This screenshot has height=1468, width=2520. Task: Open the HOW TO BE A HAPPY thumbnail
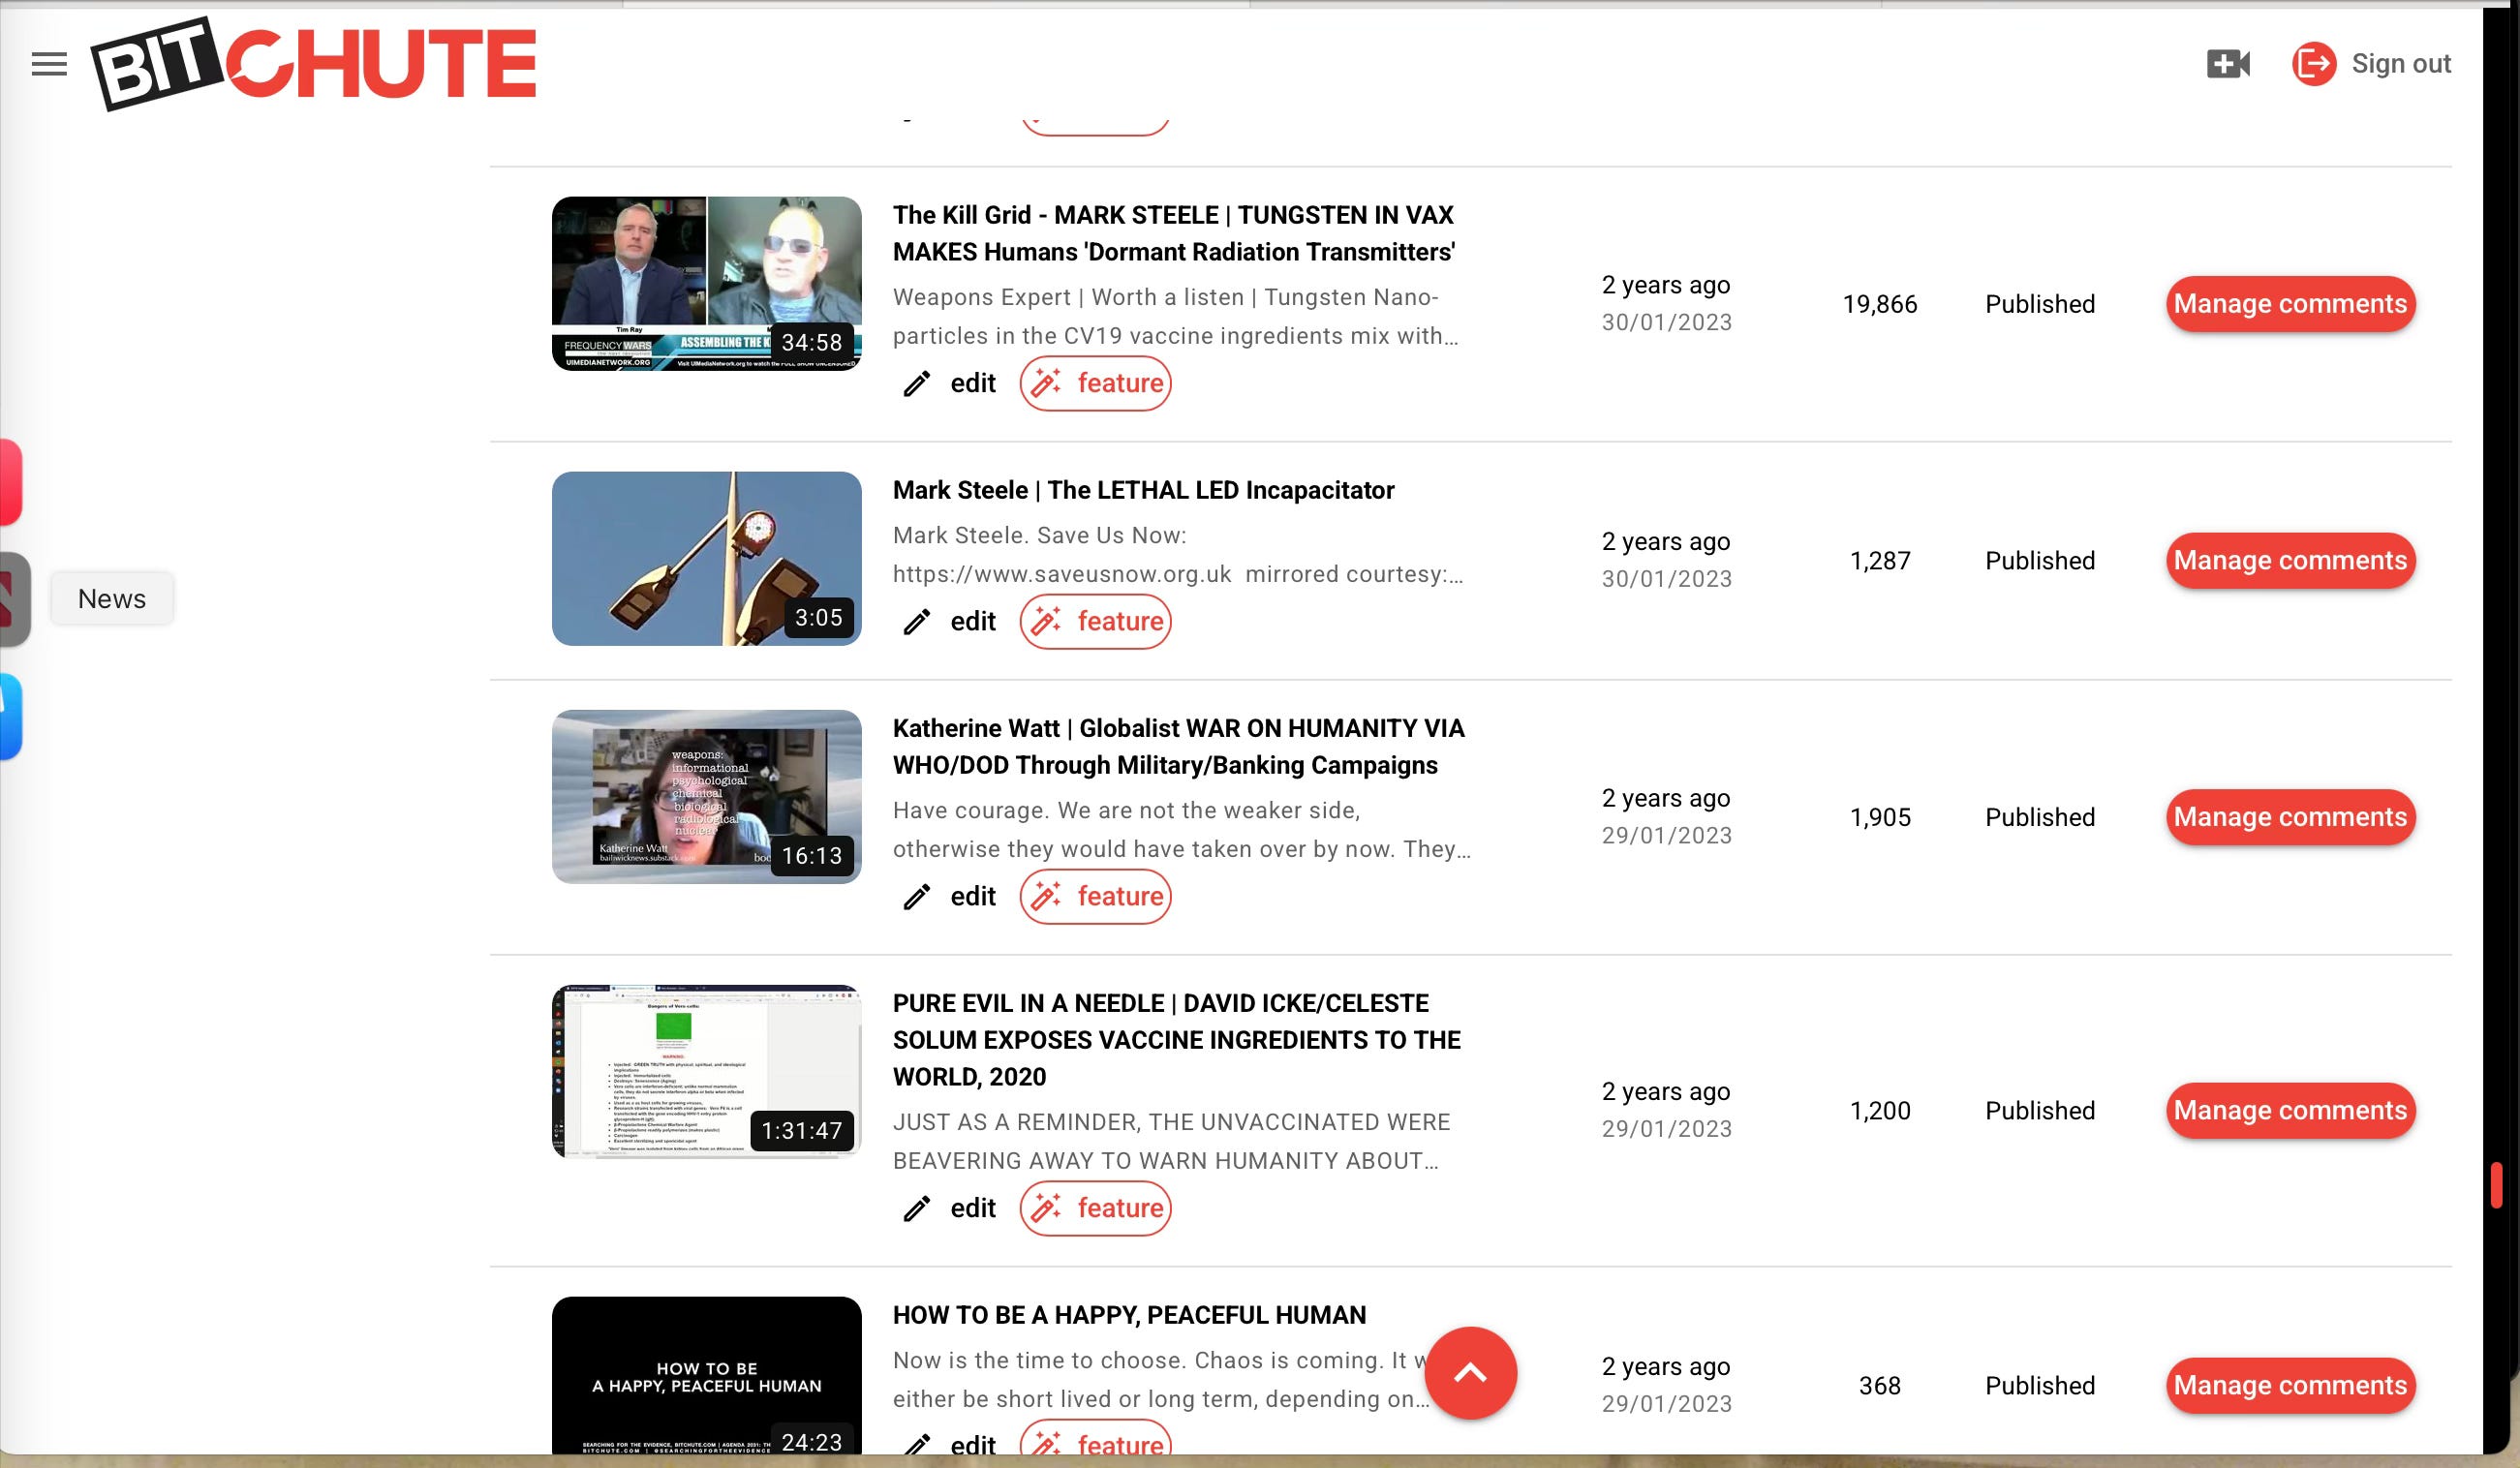[x=706, y=1376]
